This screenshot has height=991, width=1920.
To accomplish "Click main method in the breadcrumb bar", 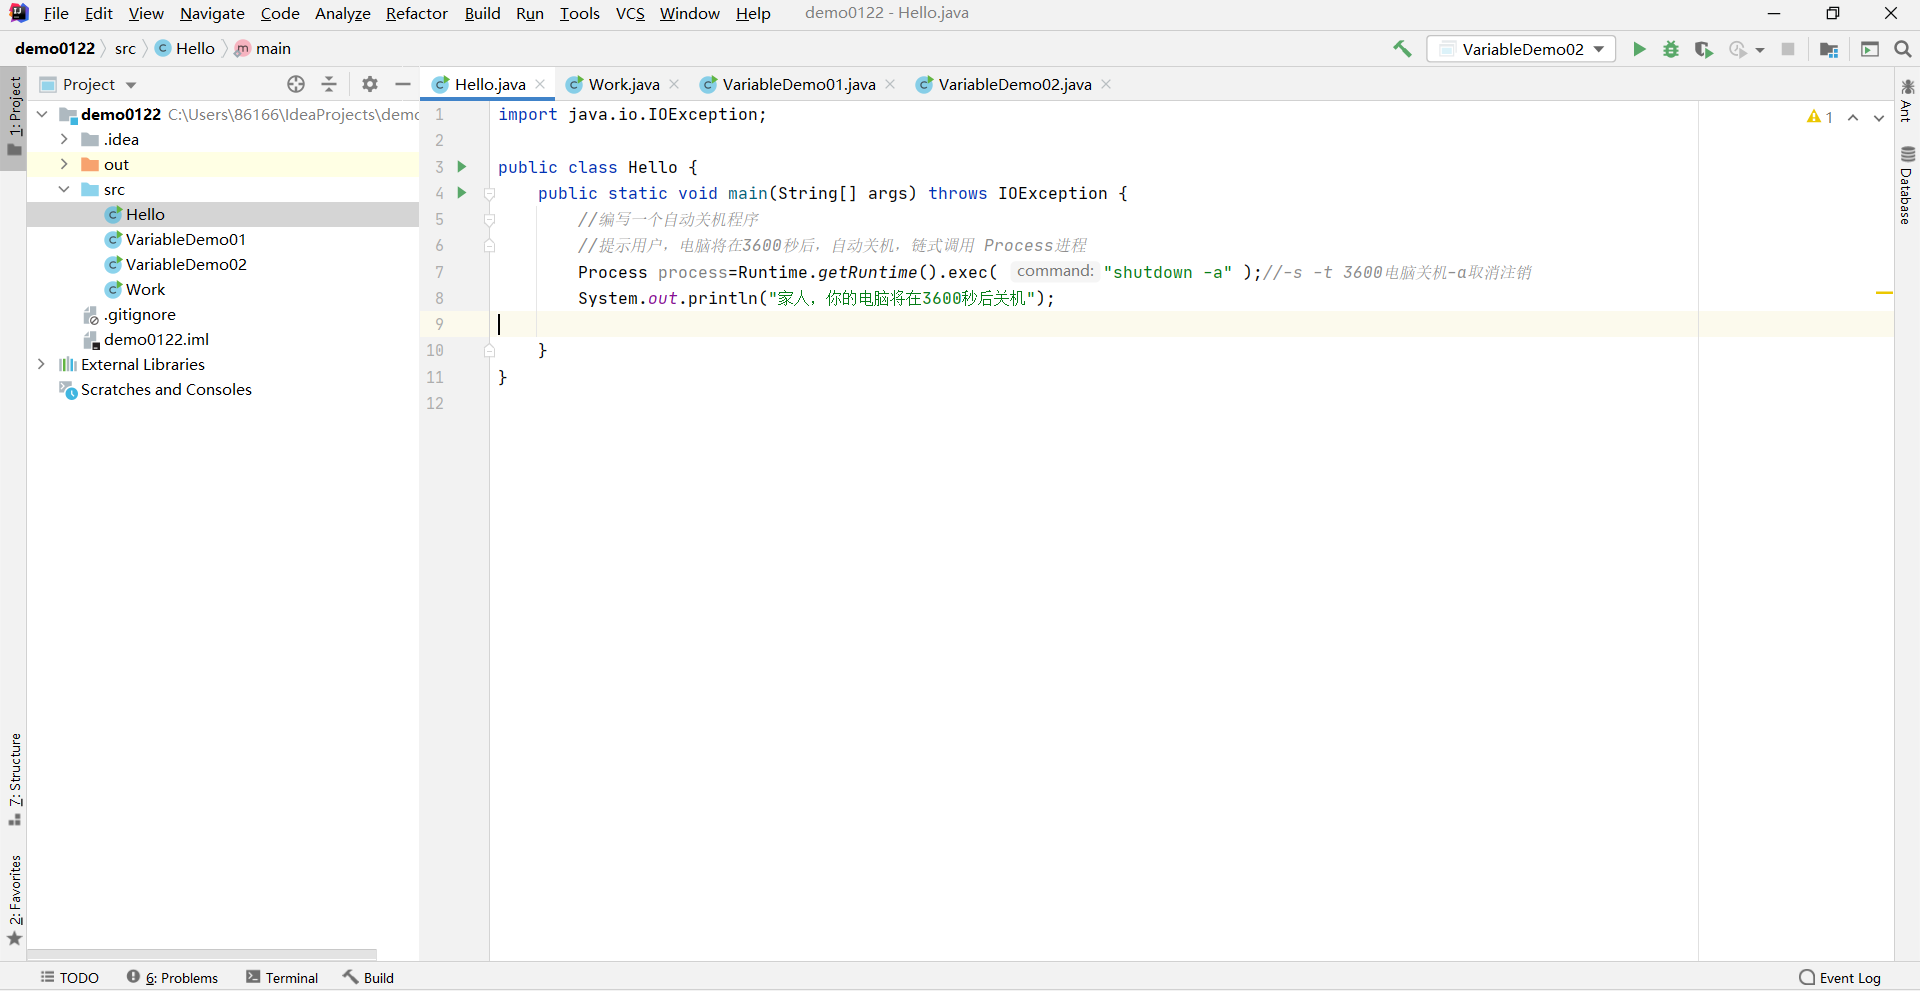I will 263,48.
